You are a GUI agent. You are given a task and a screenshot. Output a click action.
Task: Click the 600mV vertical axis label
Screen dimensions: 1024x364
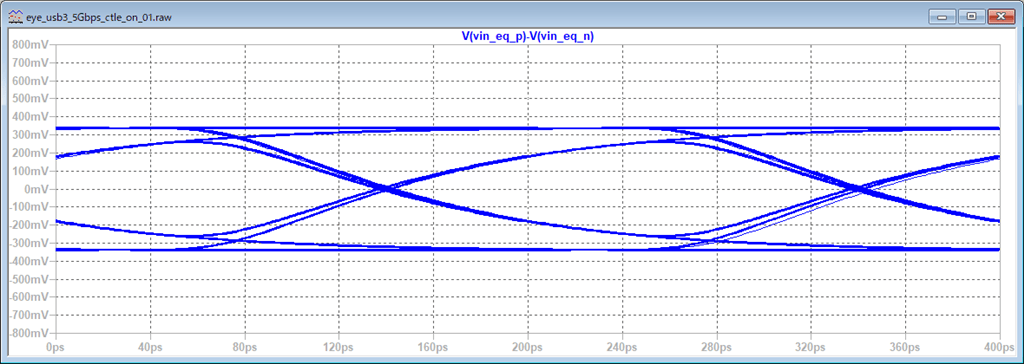[31, 81]
